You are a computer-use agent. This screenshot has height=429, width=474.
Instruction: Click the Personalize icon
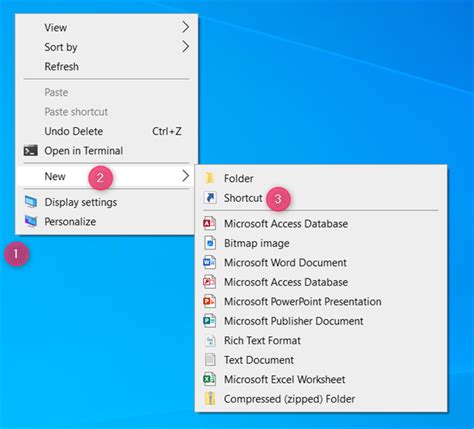[x=31, y=221]
